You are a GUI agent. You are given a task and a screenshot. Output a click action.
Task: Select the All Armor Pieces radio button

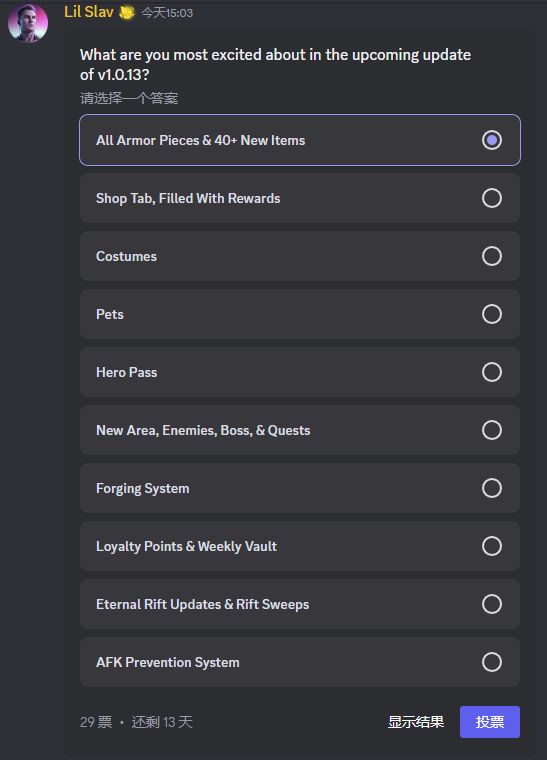click(492, 140)
